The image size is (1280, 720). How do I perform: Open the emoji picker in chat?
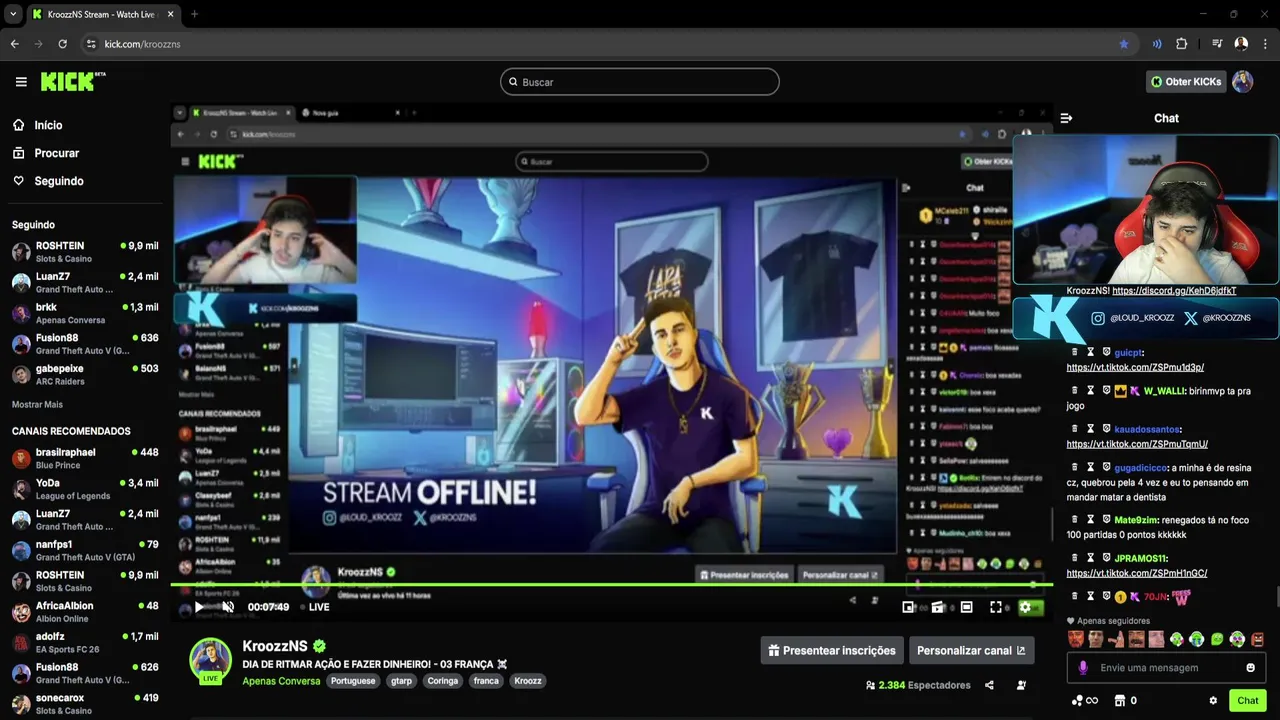(x=1250, y=668)
